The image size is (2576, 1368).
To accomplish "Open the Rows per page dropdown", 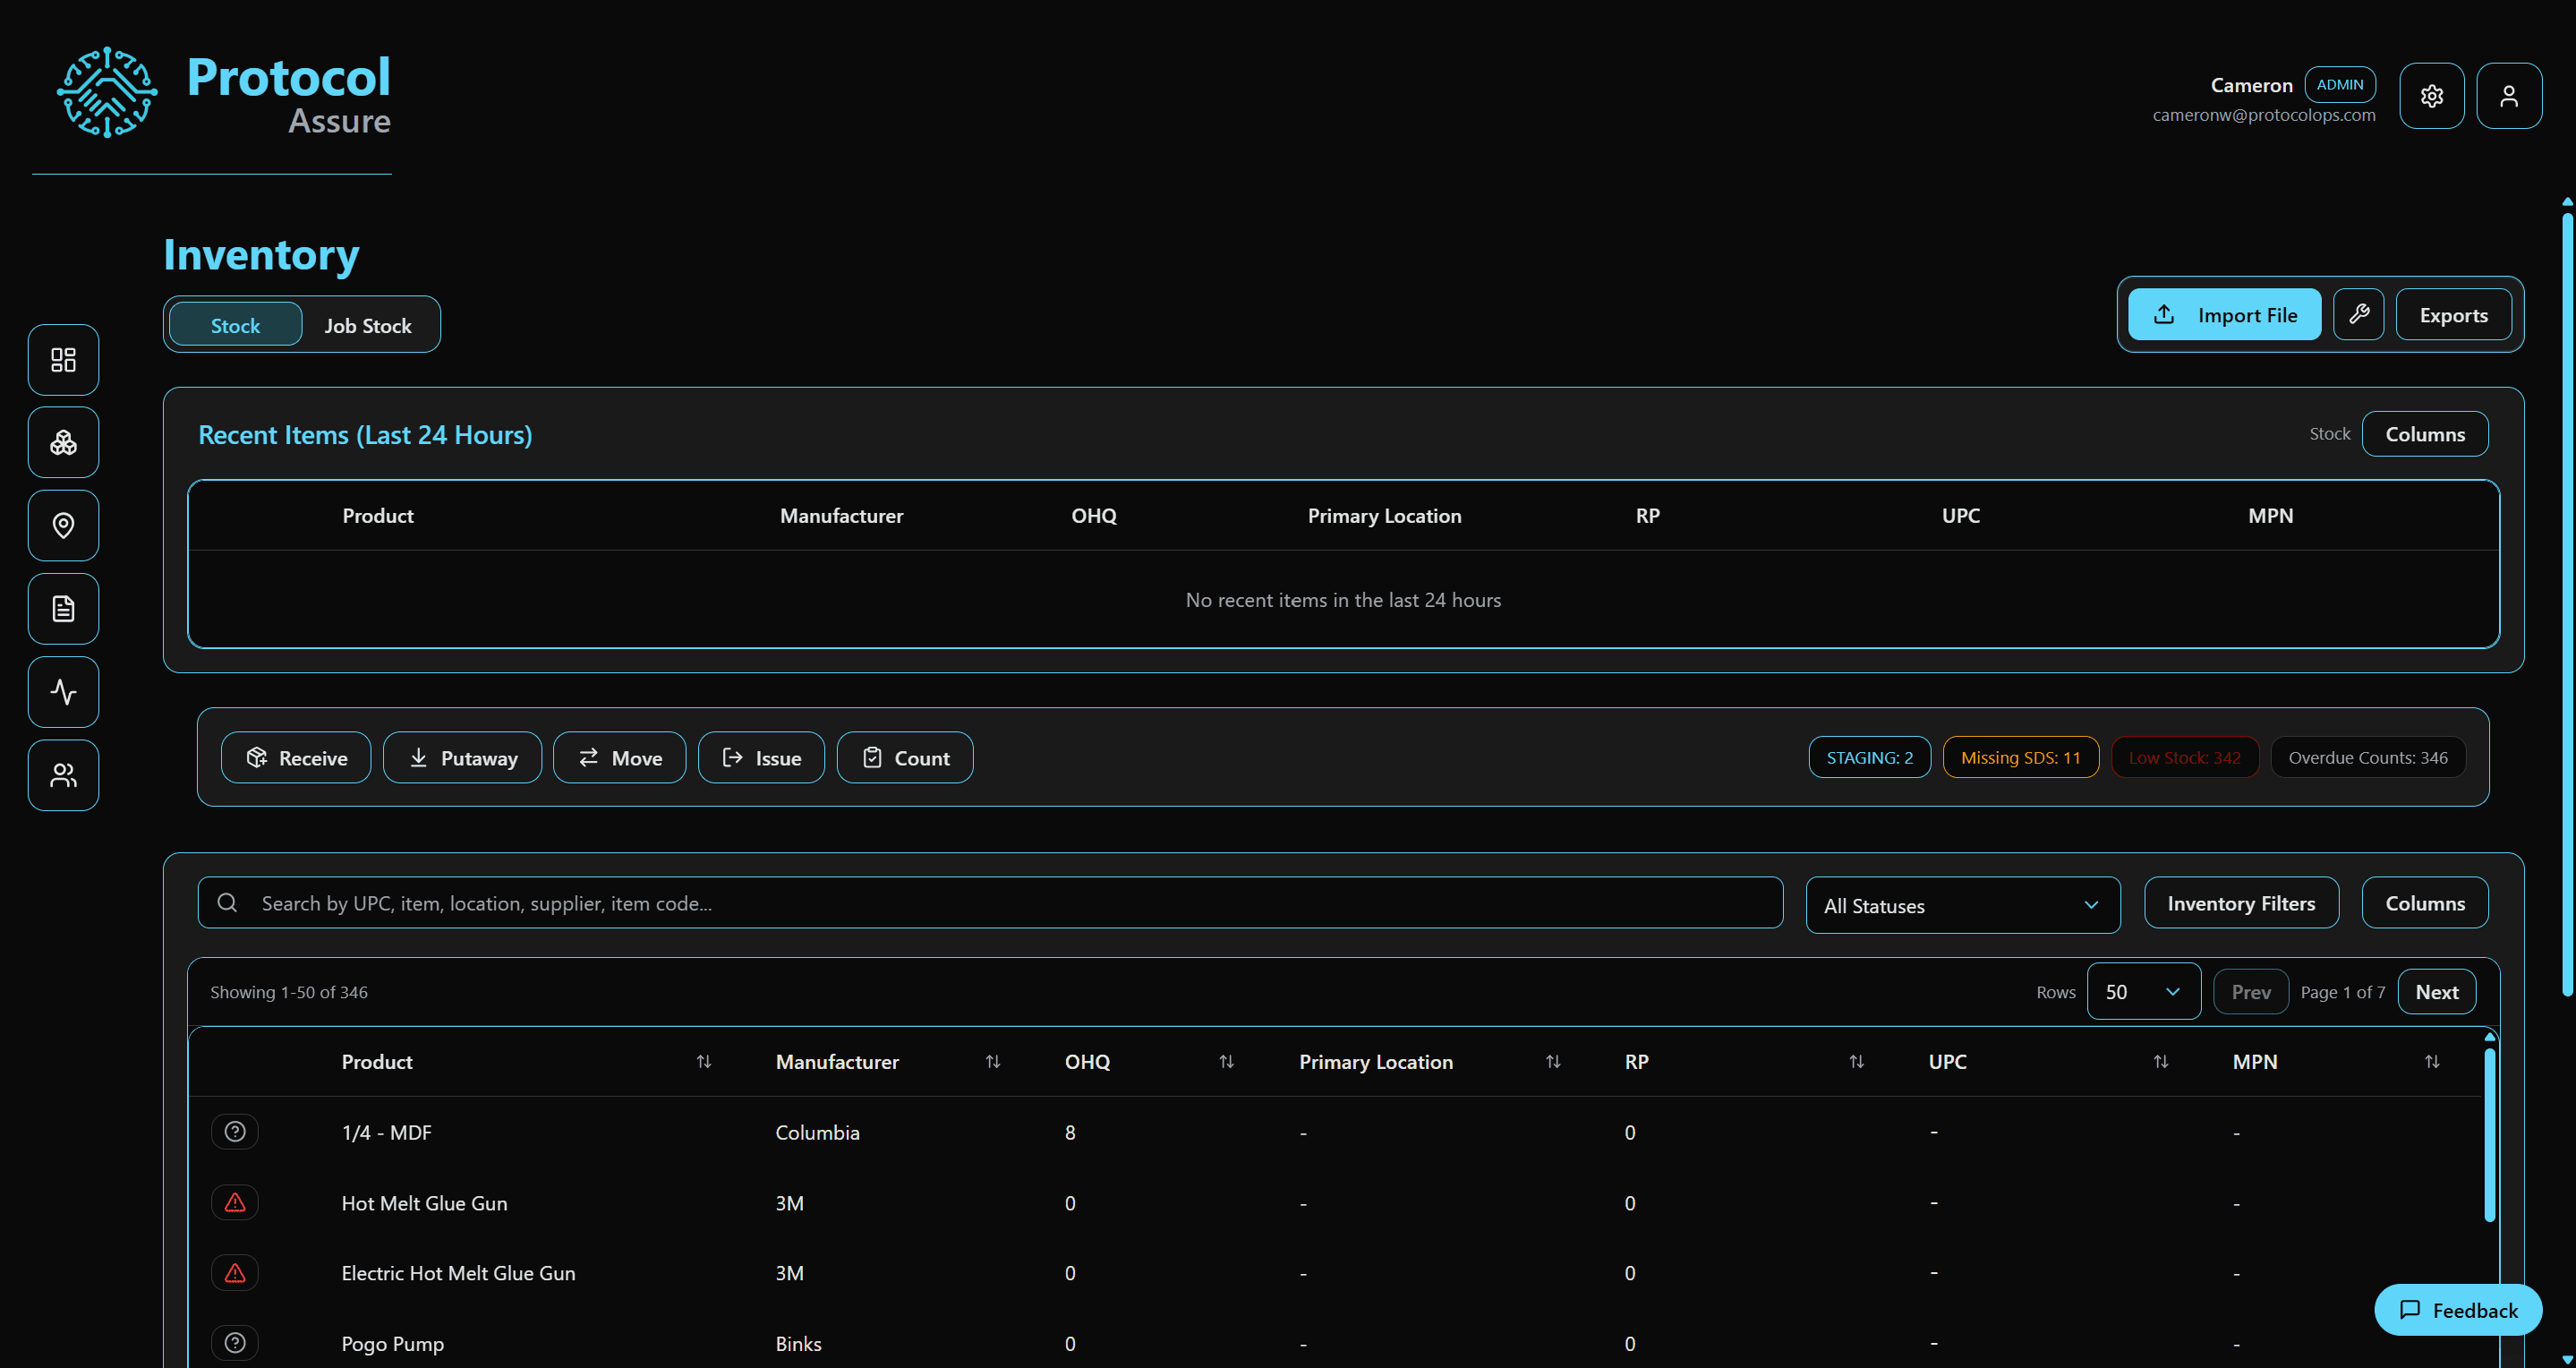I will 2142,991.
